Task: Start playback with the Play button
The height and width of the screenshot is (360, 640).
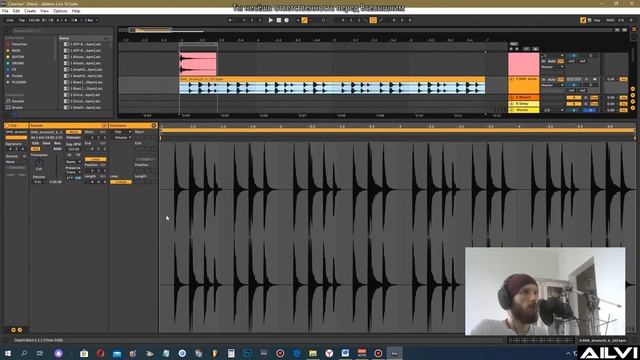Action: click(x=271, y=20)
